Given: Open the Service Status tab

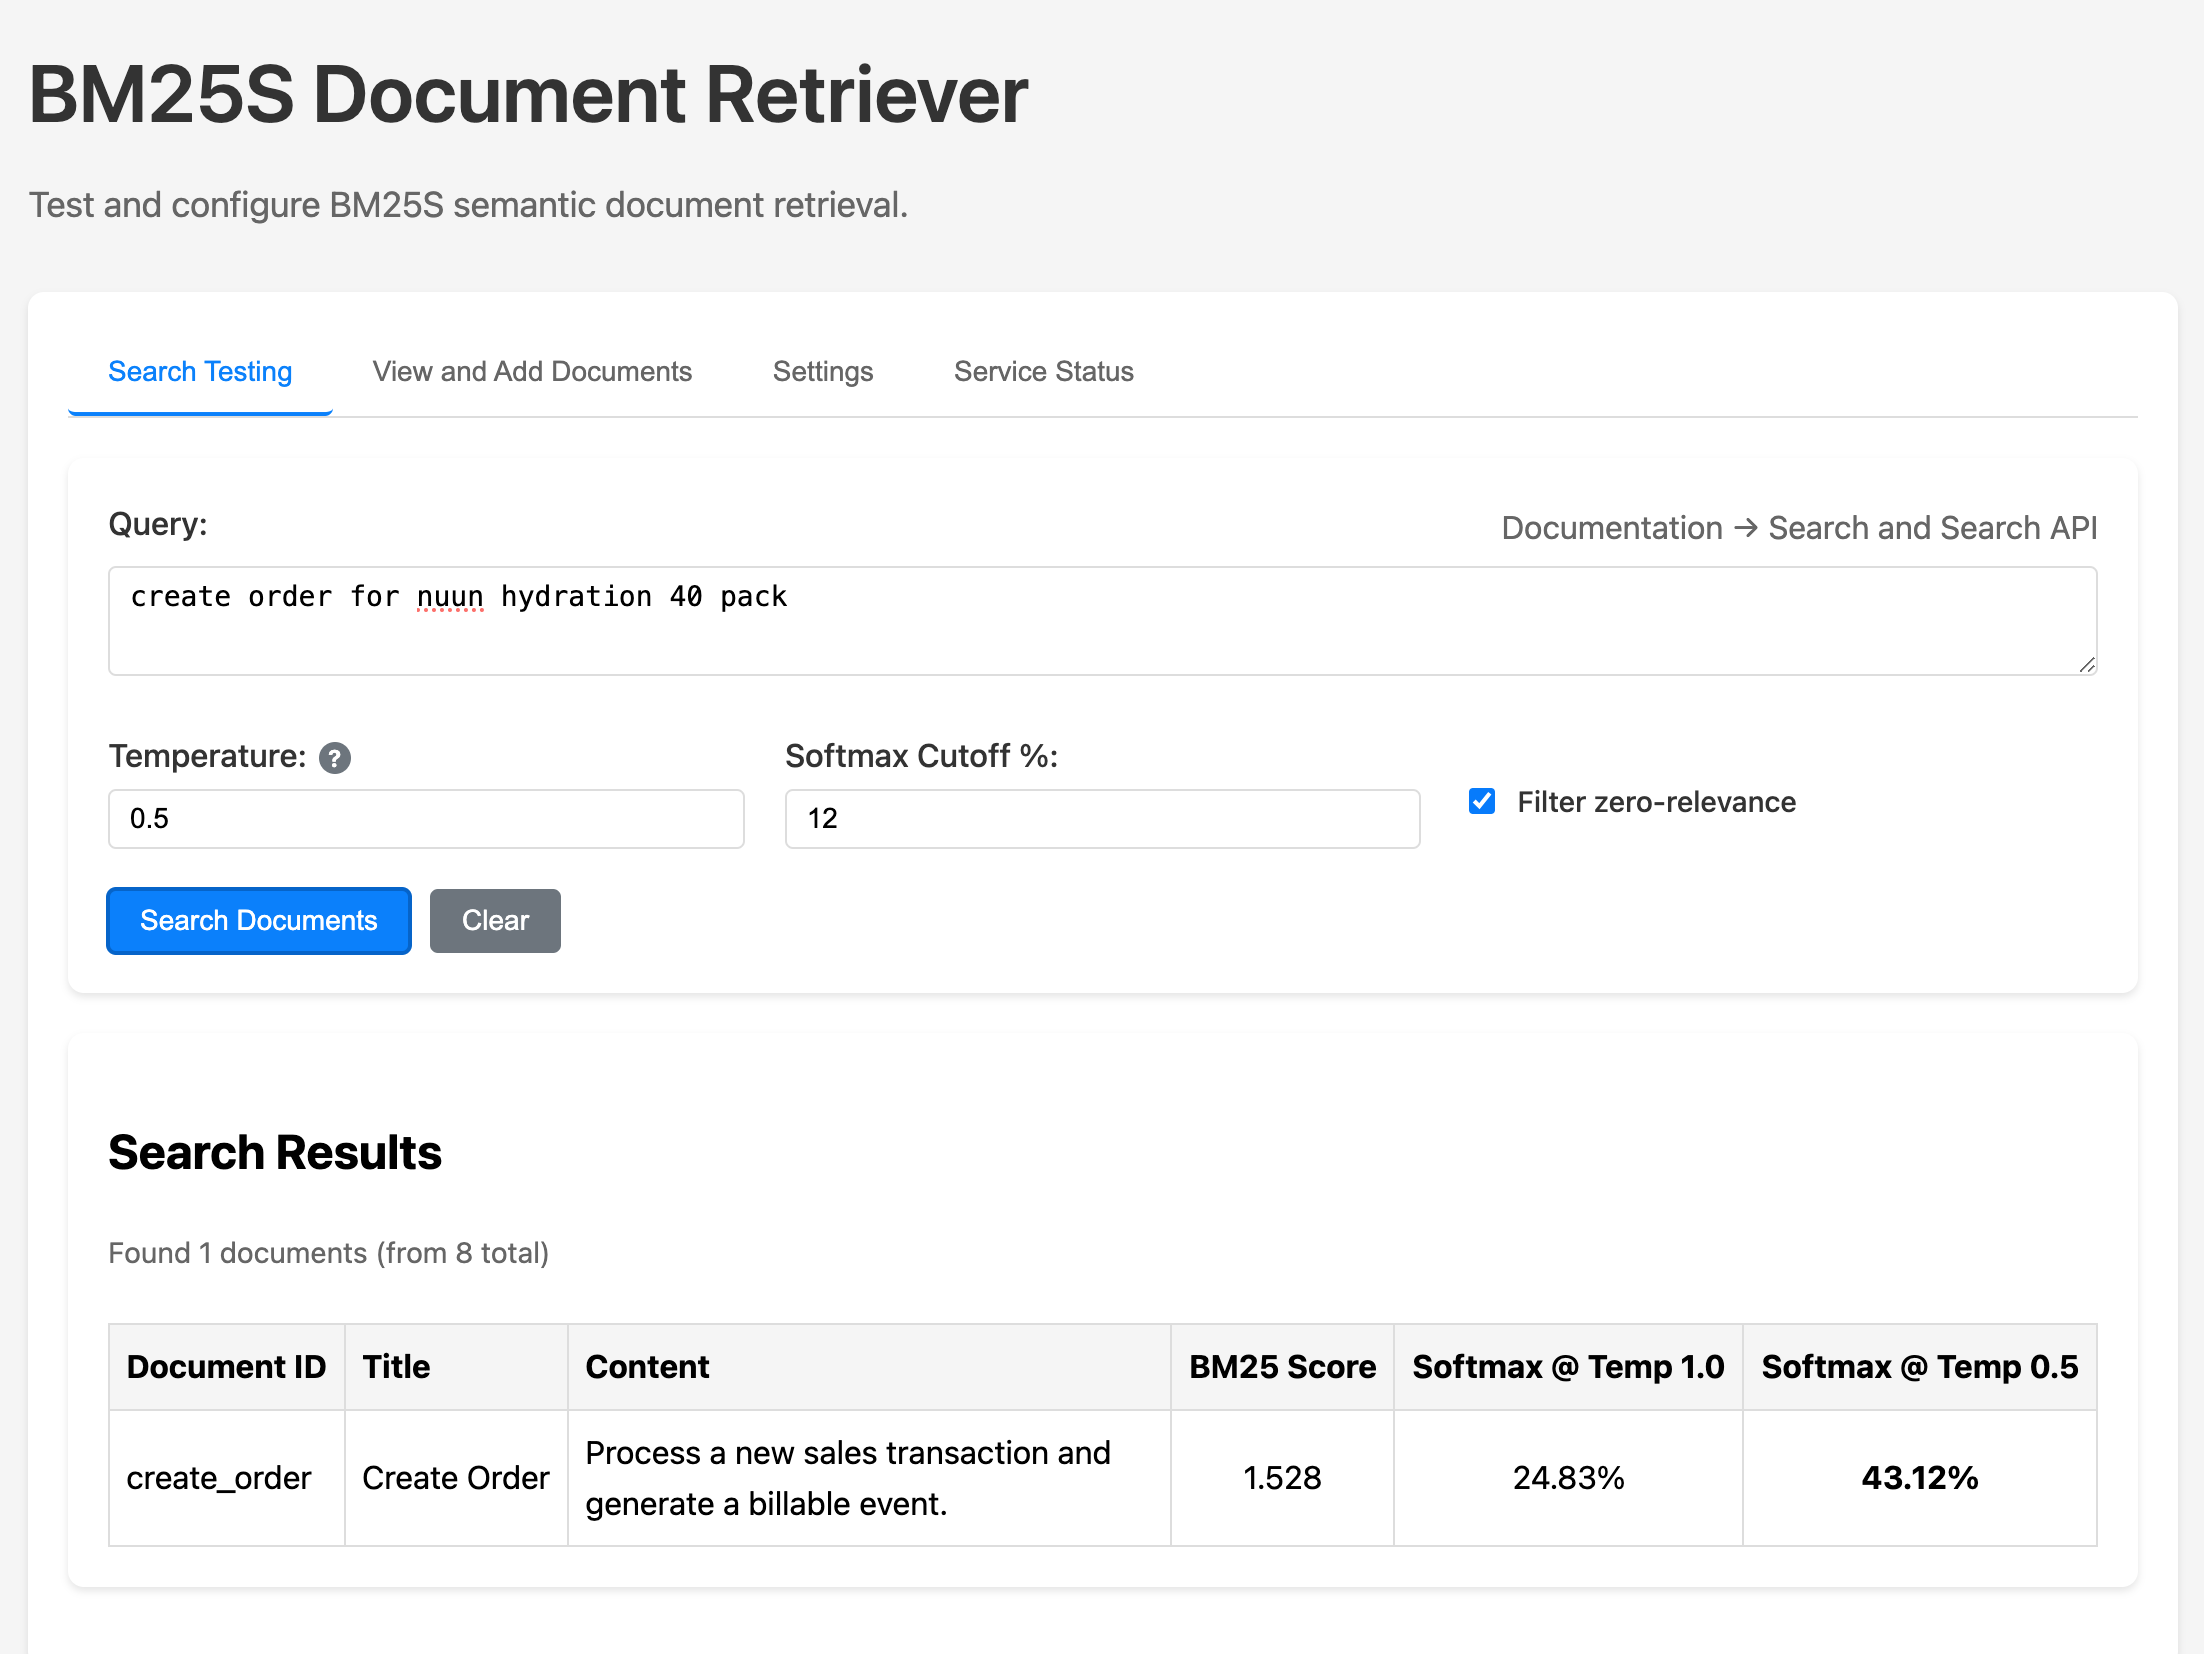Looking at the screenshot, I should pos(1044,371).
